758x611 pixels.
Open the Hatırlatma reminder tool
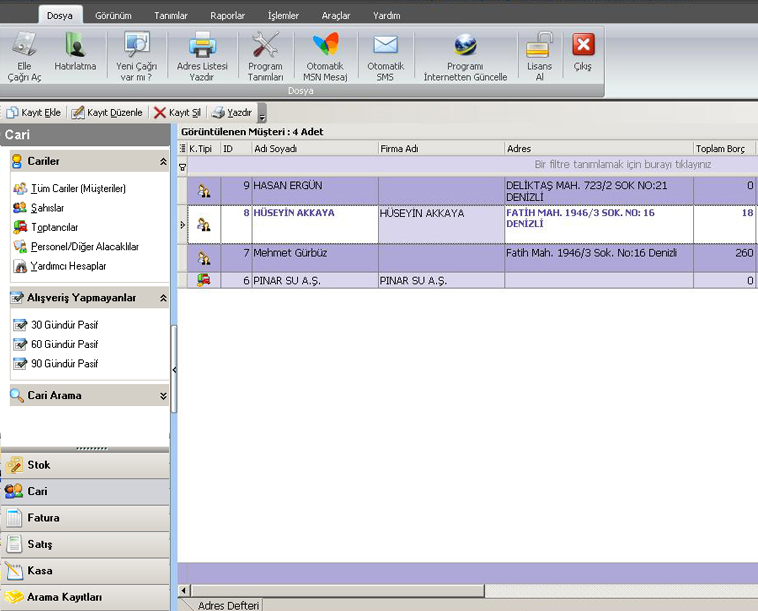pos(75,46)
